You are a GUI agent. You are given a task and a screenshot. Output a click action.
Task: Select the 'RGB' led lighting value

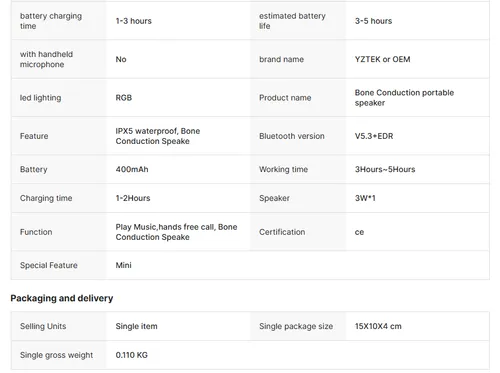[124, 98]
